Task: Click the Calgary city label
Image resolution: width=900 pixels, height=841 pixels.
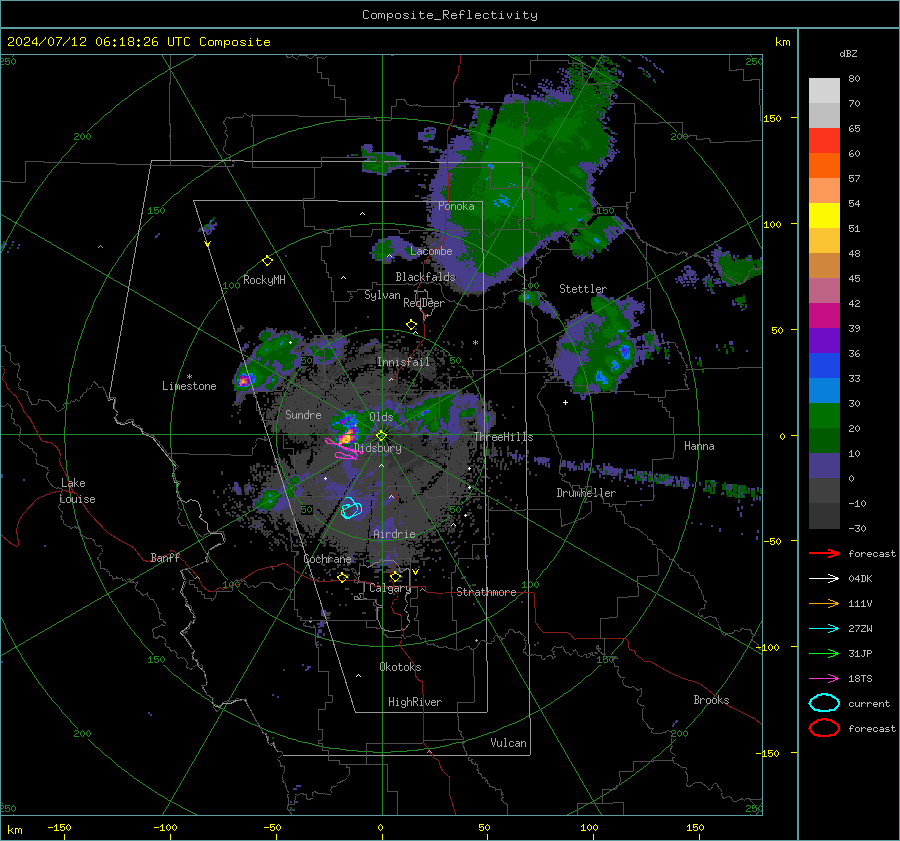Action: (390, 588)
